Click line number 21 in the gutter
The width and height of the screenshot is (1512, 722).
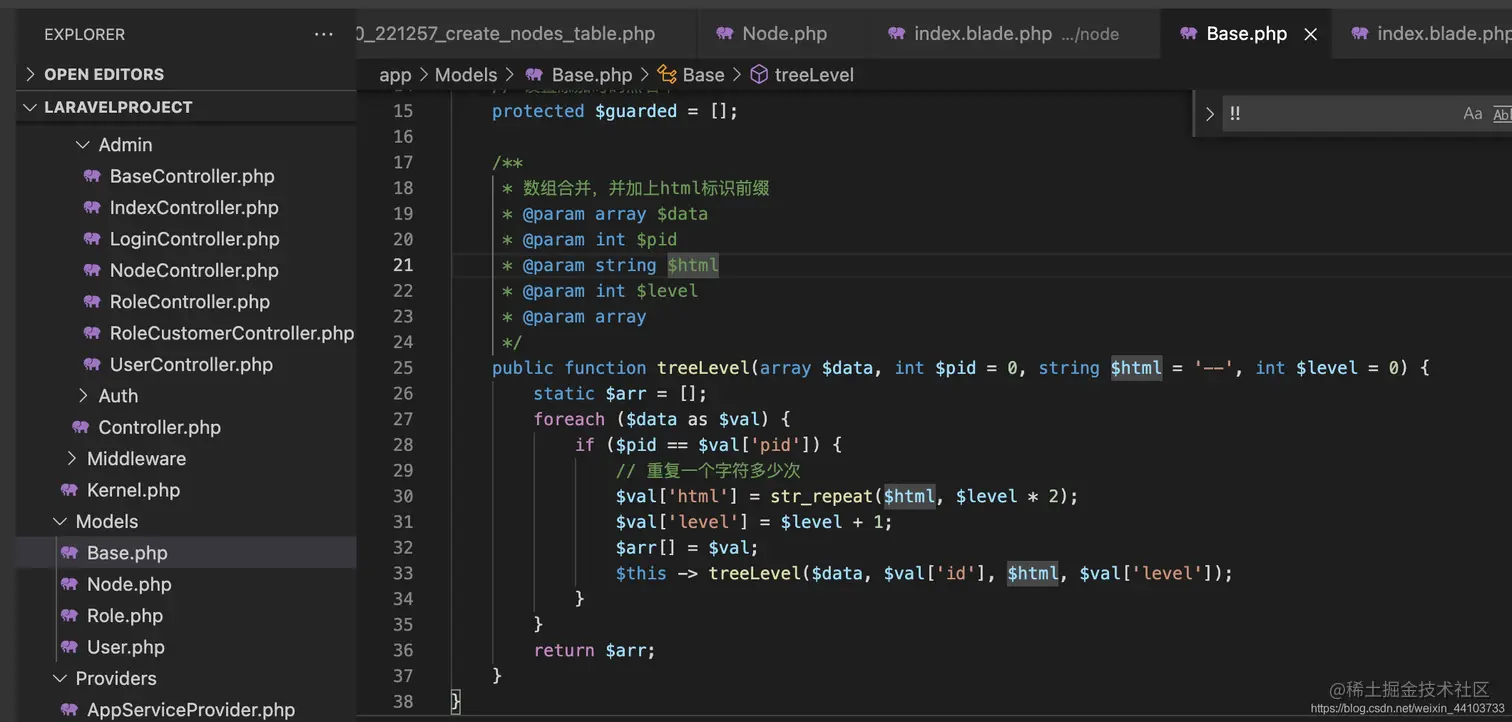pyautogui.click(x=403, y=265)
